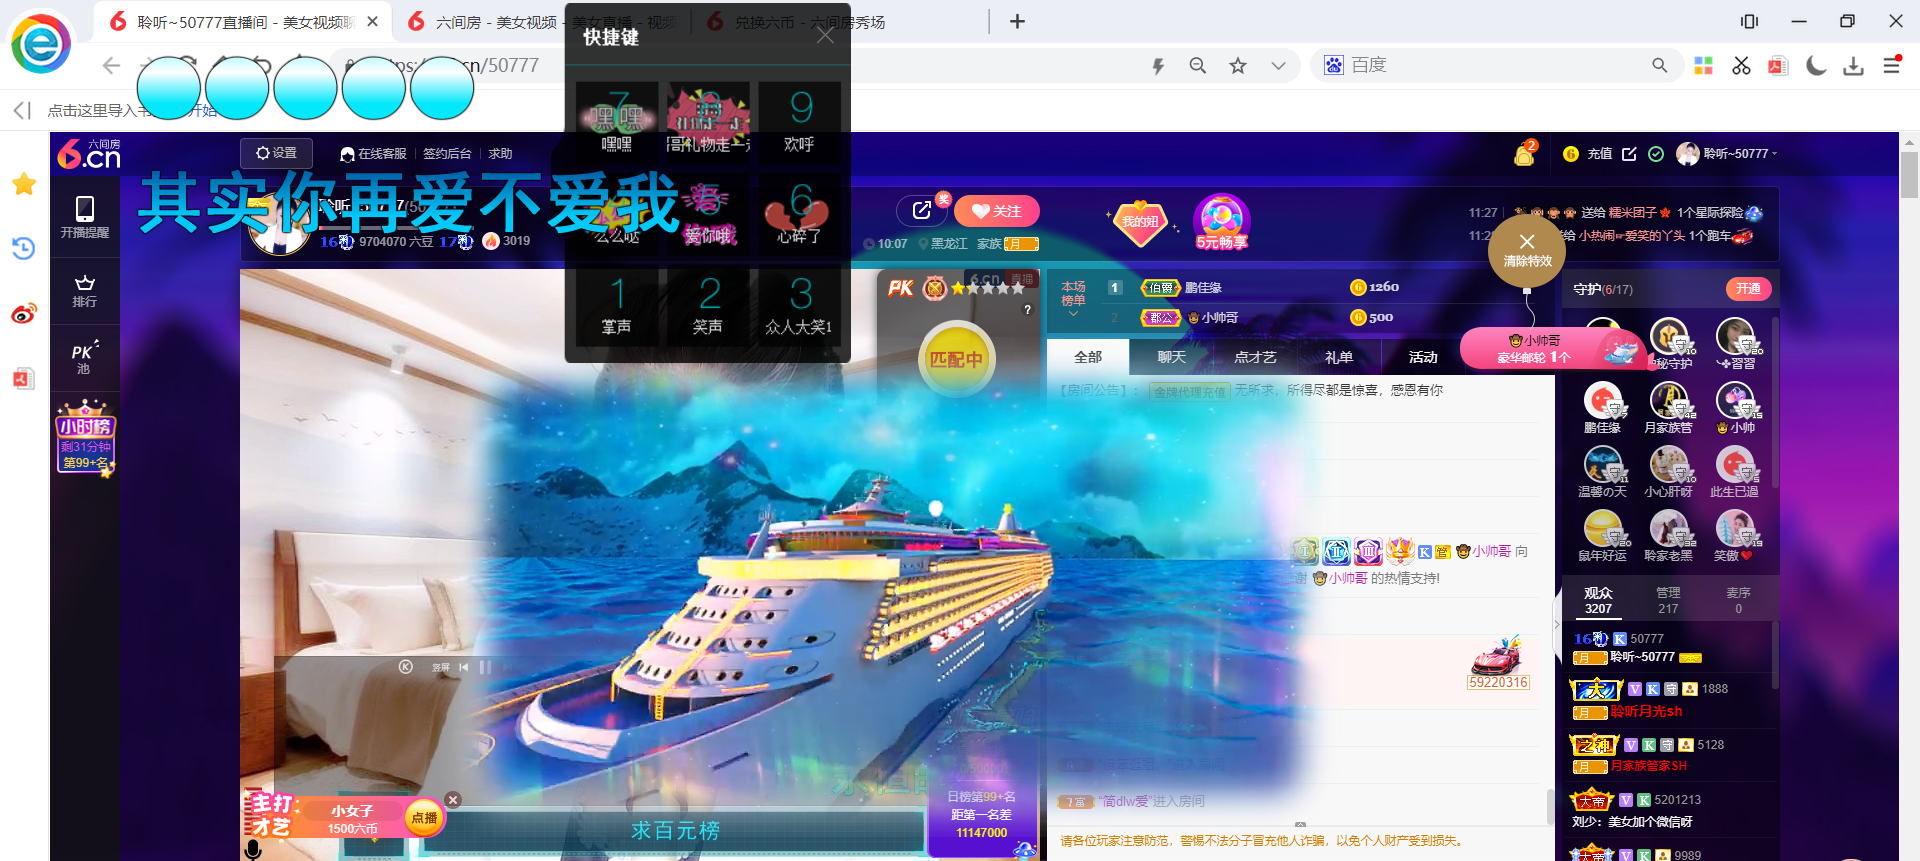Open the browser downloads icon

click(x=1853, y=66)
